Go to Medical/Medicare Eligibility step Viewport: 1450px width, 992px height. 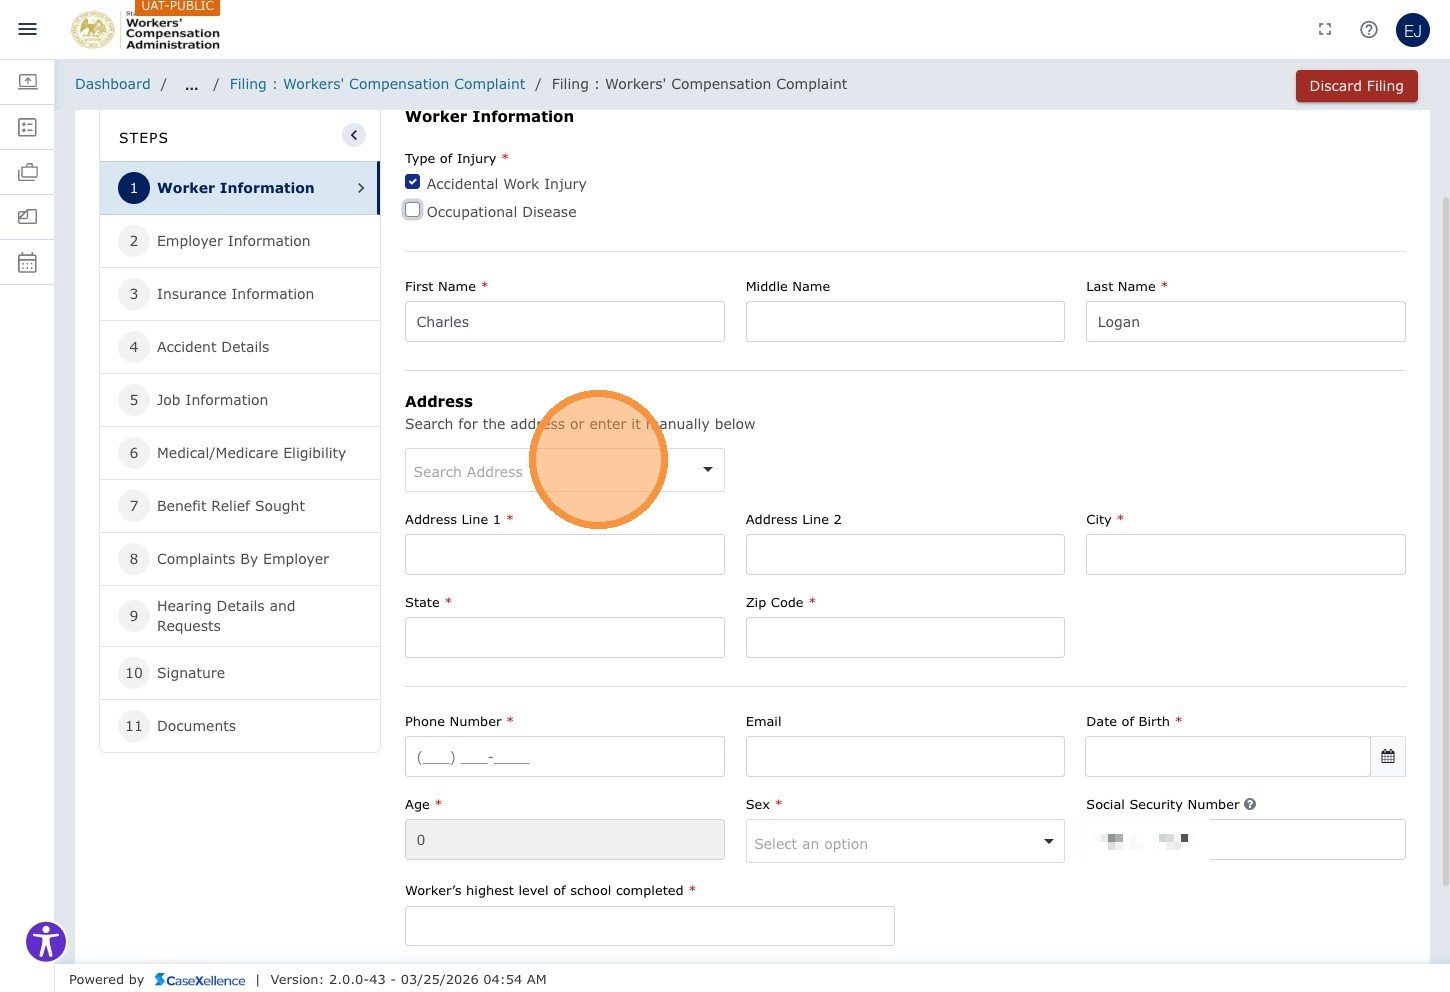coord(240,453)
